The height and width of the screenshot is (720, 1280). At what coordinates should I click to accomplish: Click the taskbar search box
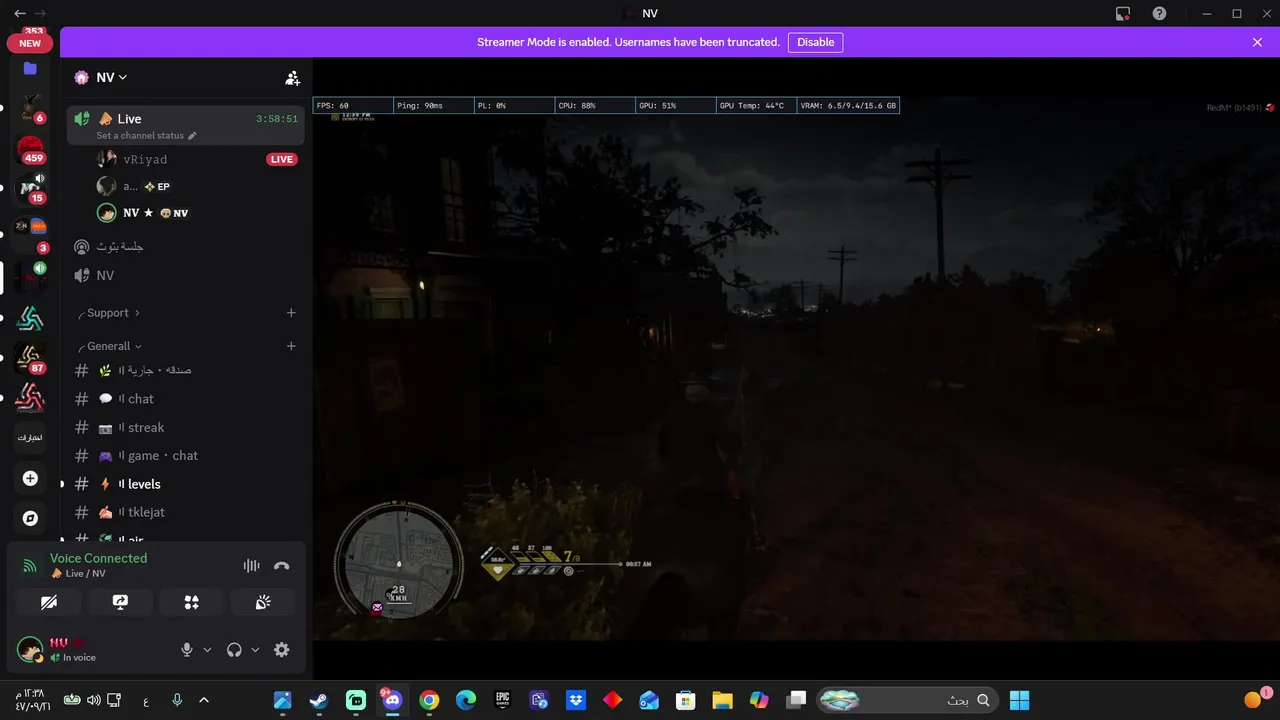coord(906,700)
